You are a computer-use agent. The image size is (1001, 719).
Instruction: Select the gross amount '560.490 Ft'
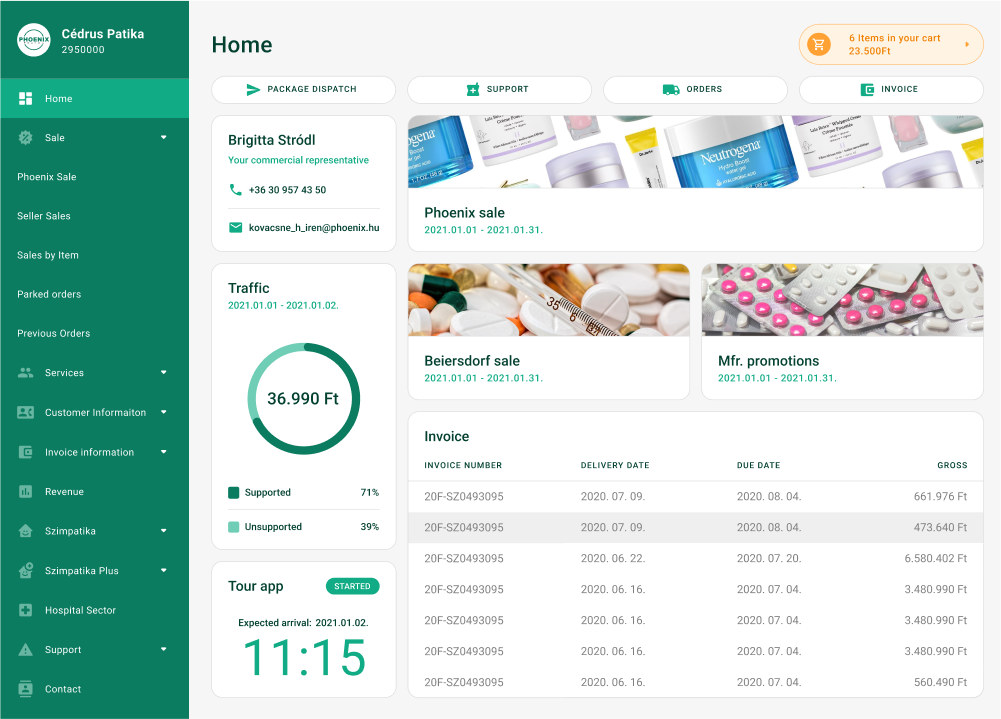click(x=940, y=682)
